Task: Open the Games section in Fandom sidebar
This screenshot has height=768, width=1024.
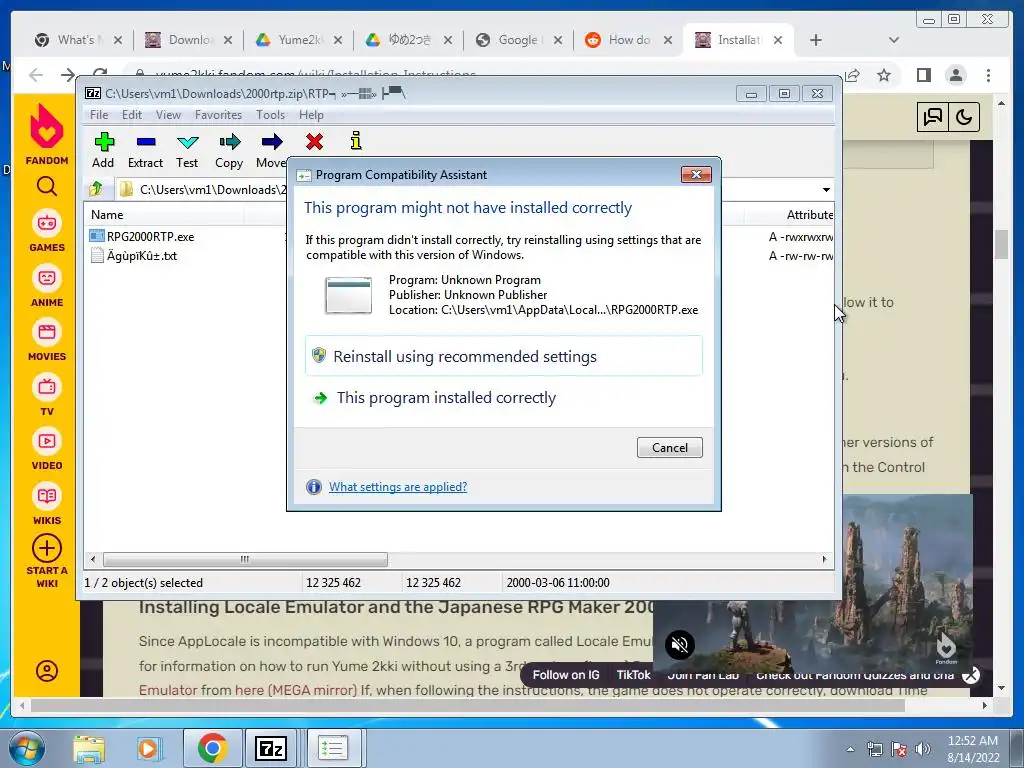Action: coord(46,231)
